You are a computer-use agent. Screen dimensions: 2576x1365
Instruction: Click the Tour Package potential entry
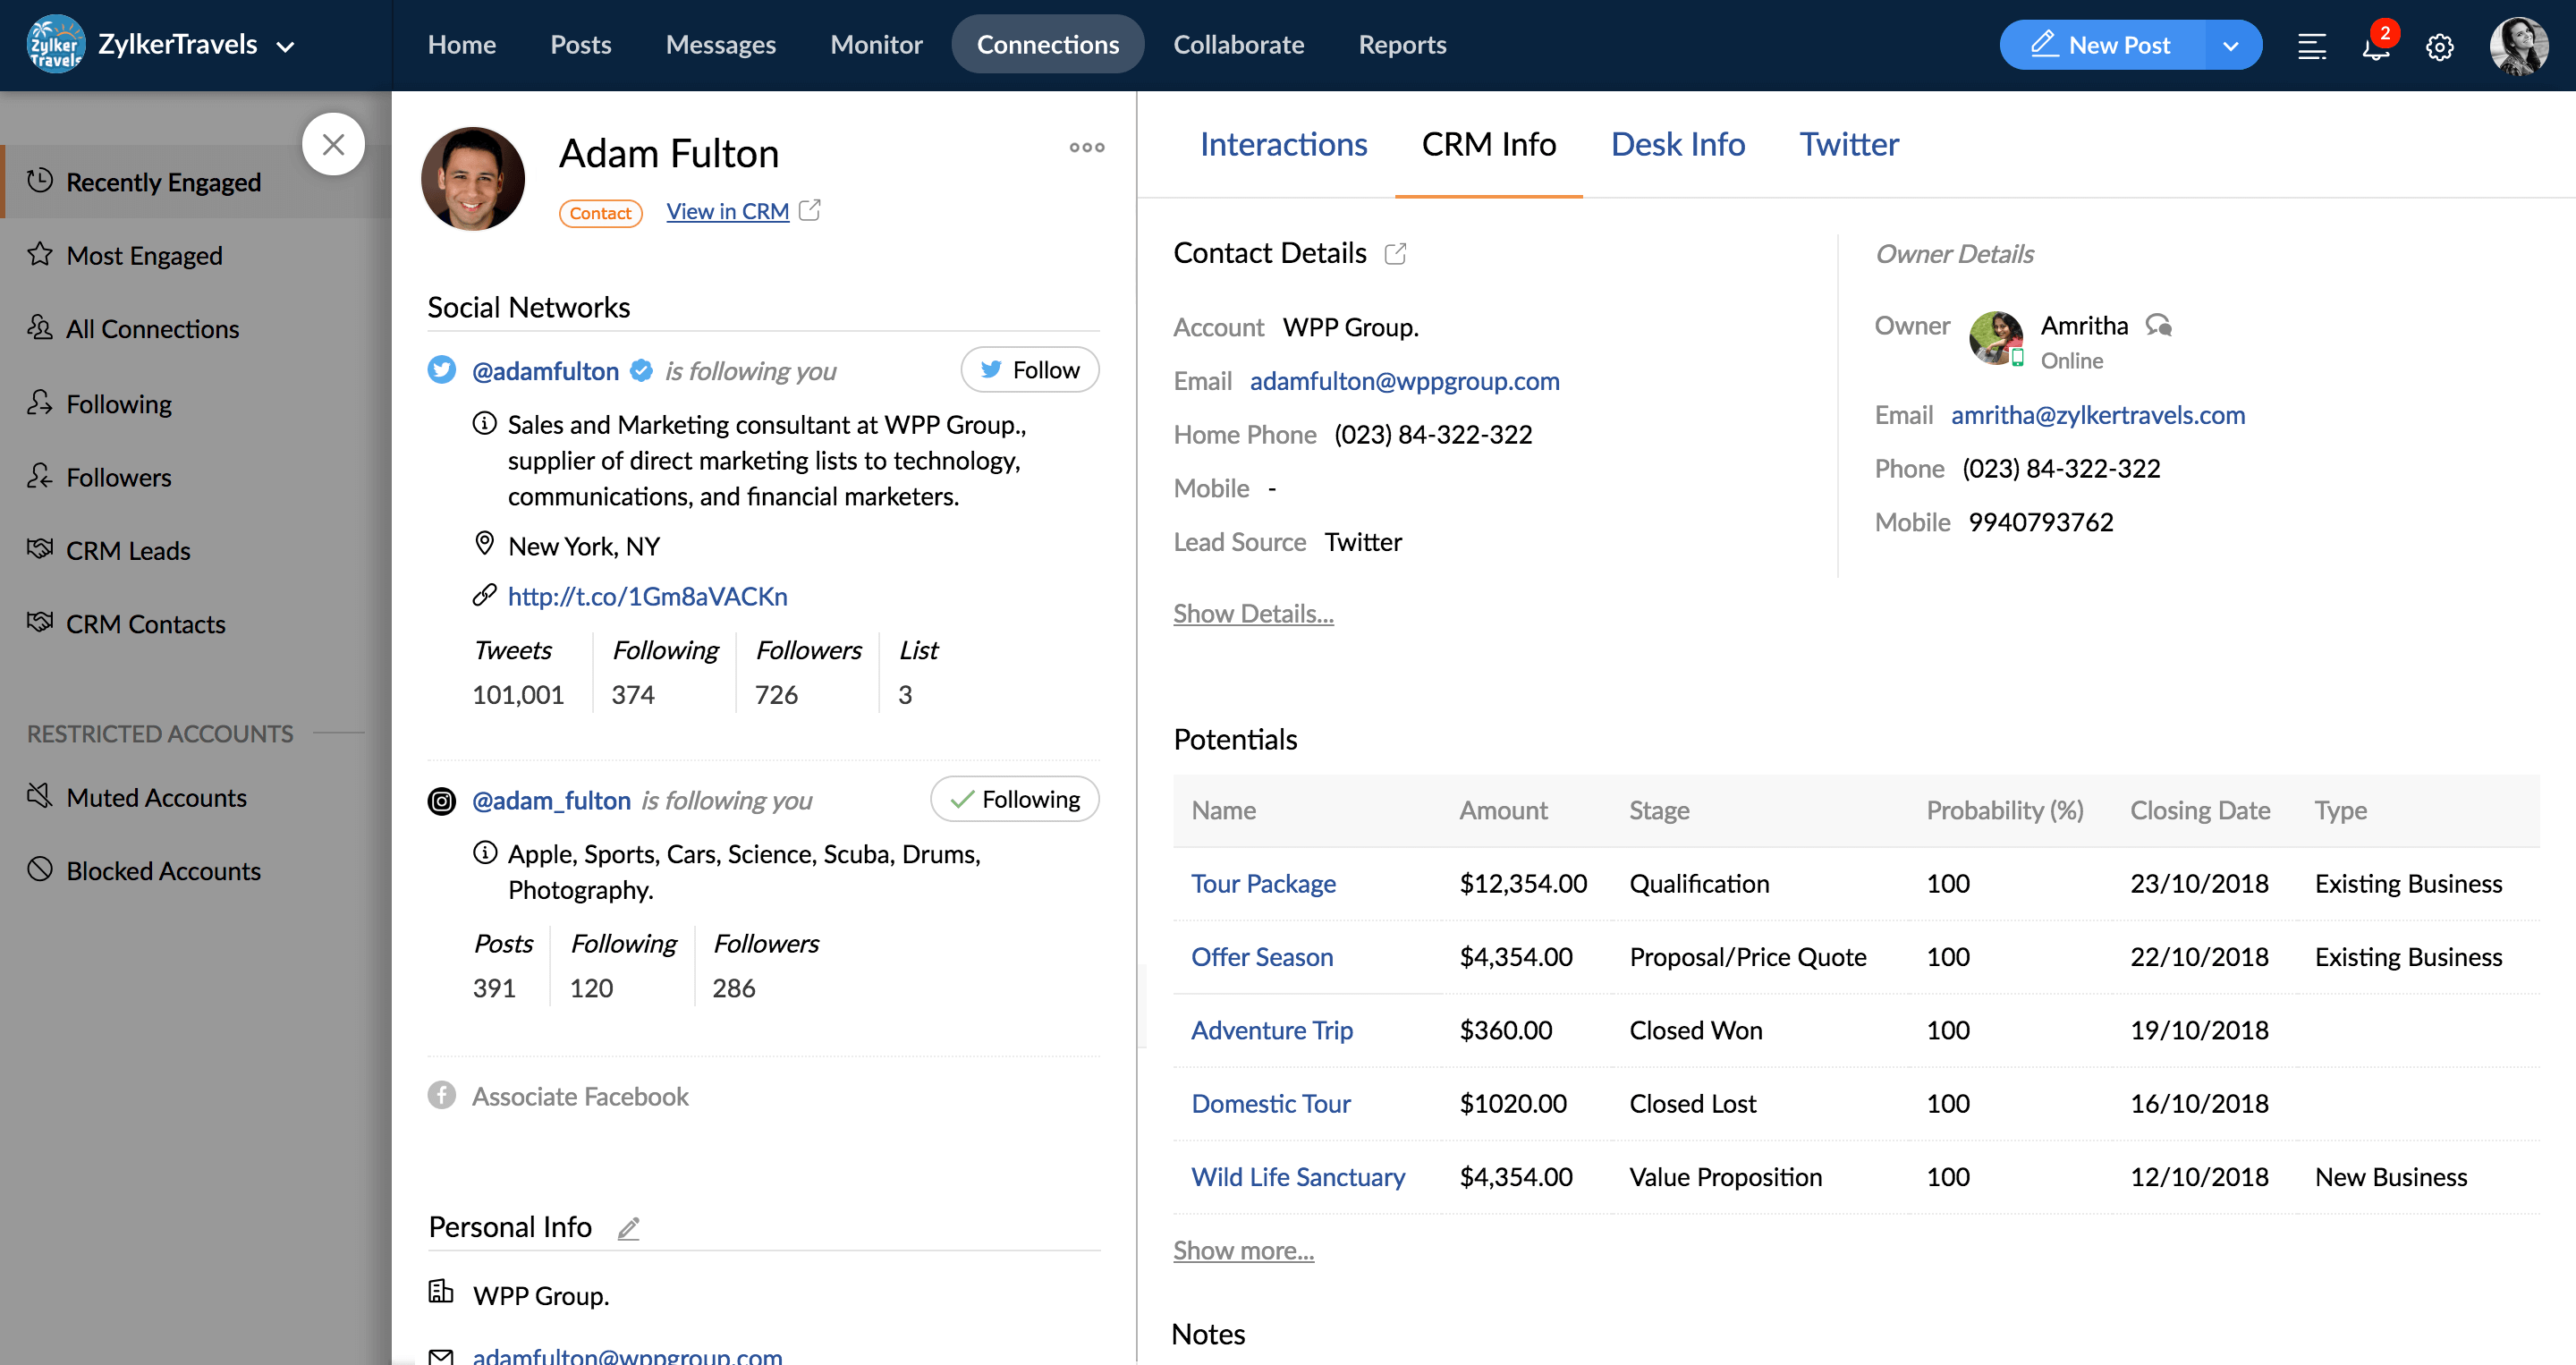tap(1264, 883)
